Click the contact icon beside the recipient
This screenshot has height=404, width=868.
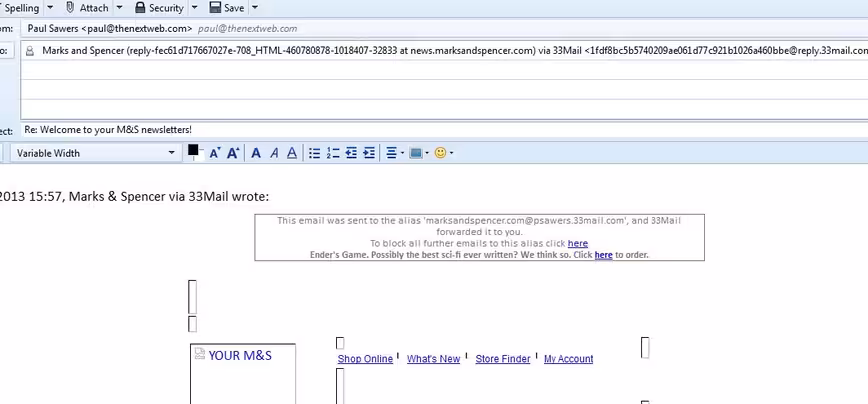click(x=30, y=50)
